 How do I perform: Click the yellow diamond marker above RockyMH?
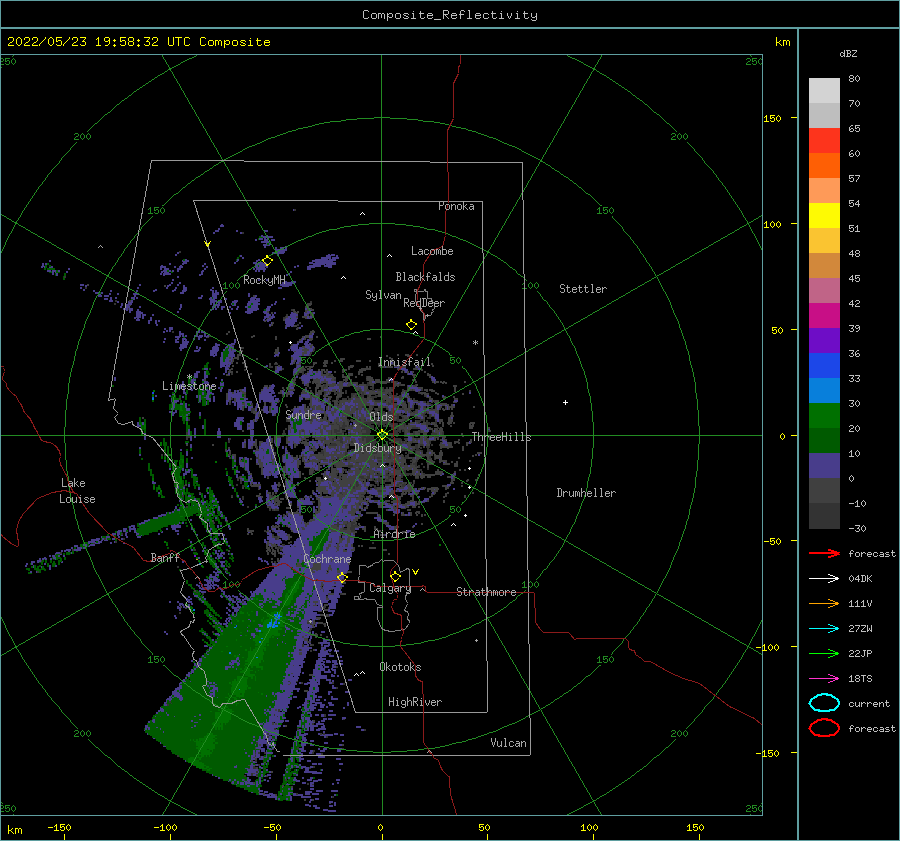tap(267, 261)
